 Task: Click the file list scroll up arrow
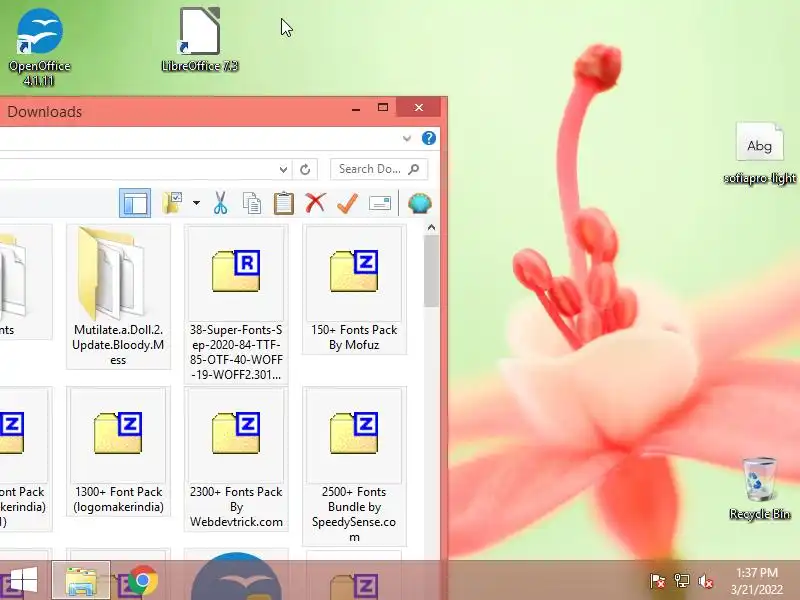click(x=431, y=228)
